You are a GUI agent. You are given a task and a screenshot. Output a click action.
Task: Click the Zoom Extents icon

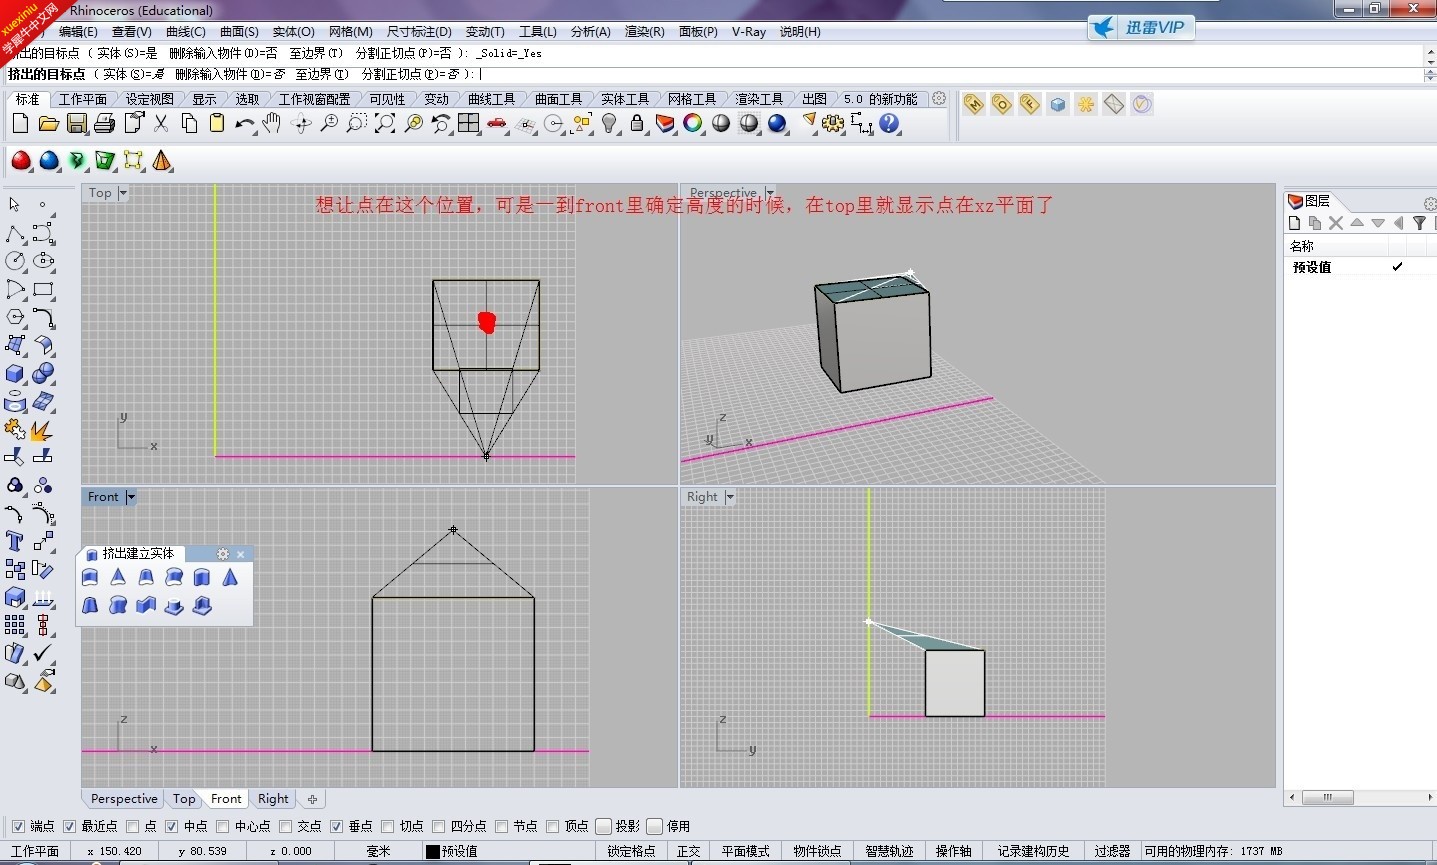tap(385, 123)
